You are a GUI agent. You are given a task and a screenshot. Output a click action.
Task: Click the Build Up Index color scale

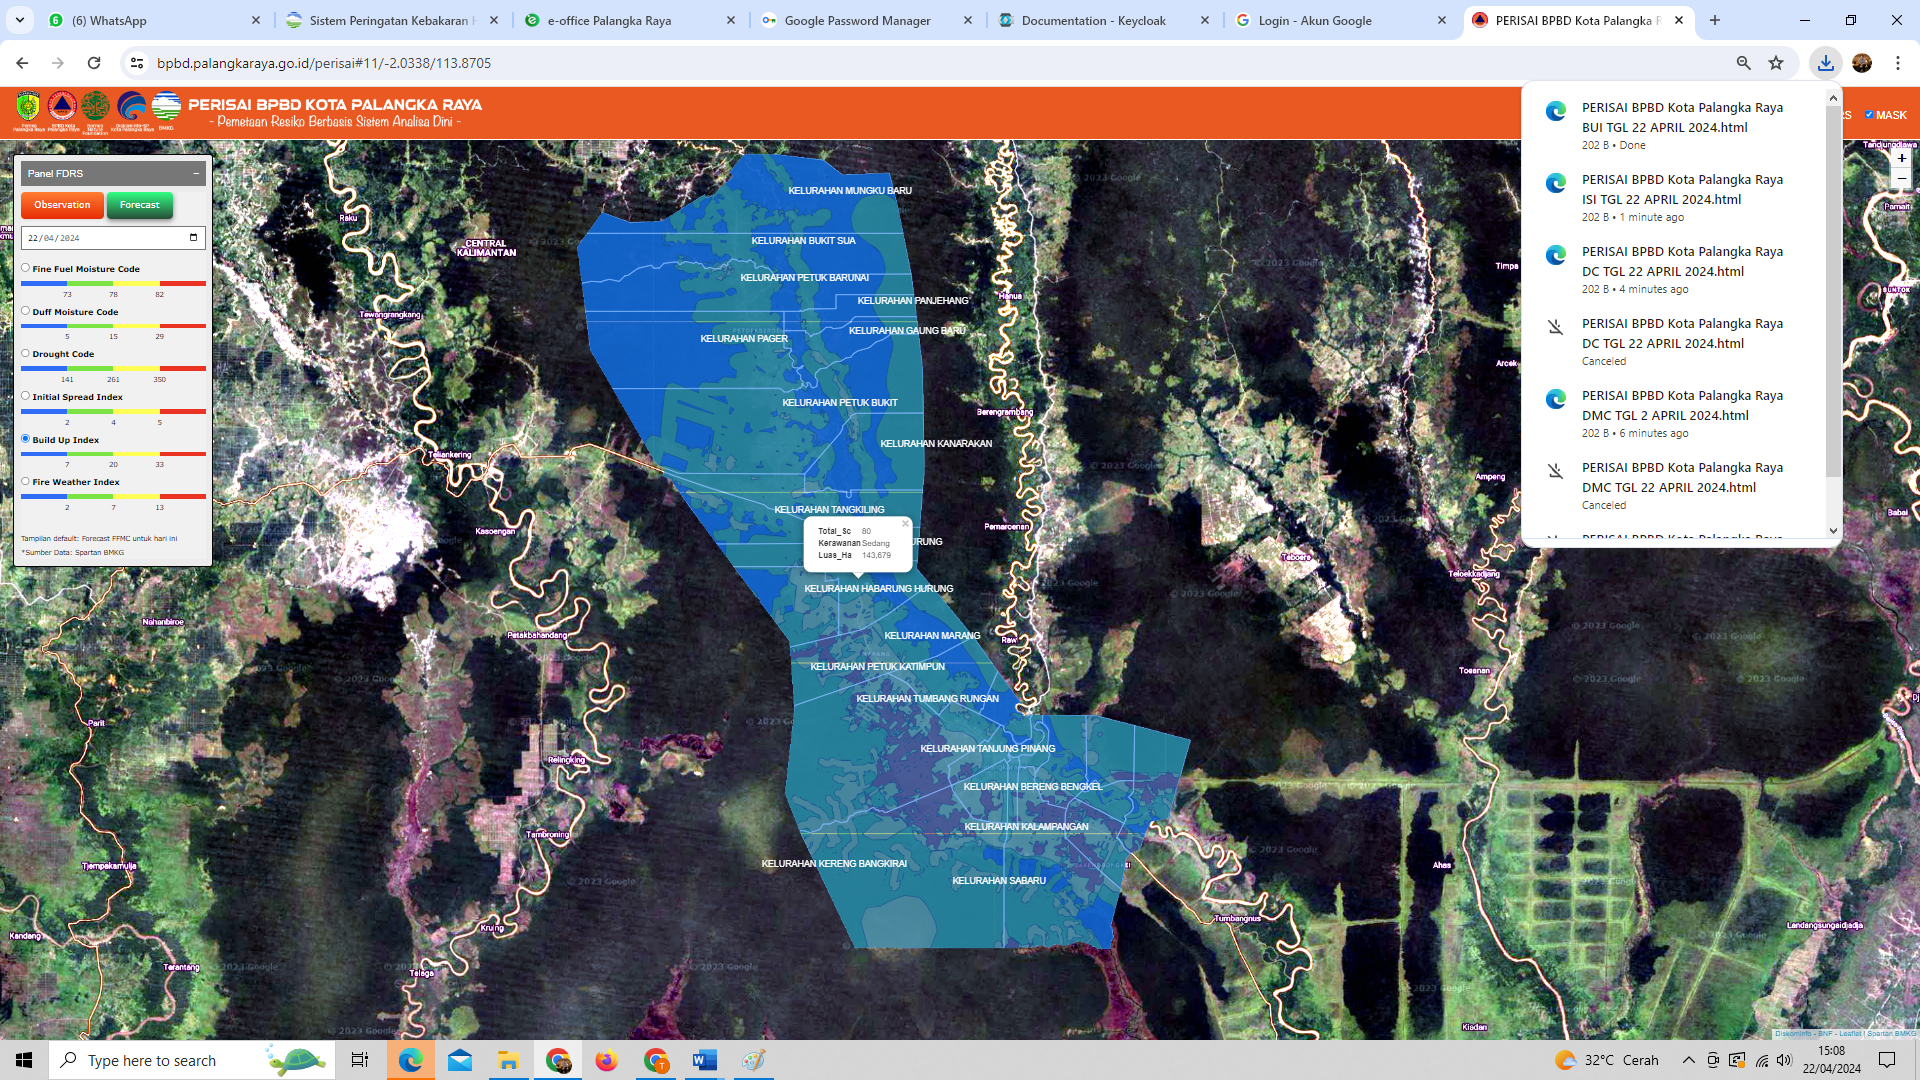coord(113,454)
